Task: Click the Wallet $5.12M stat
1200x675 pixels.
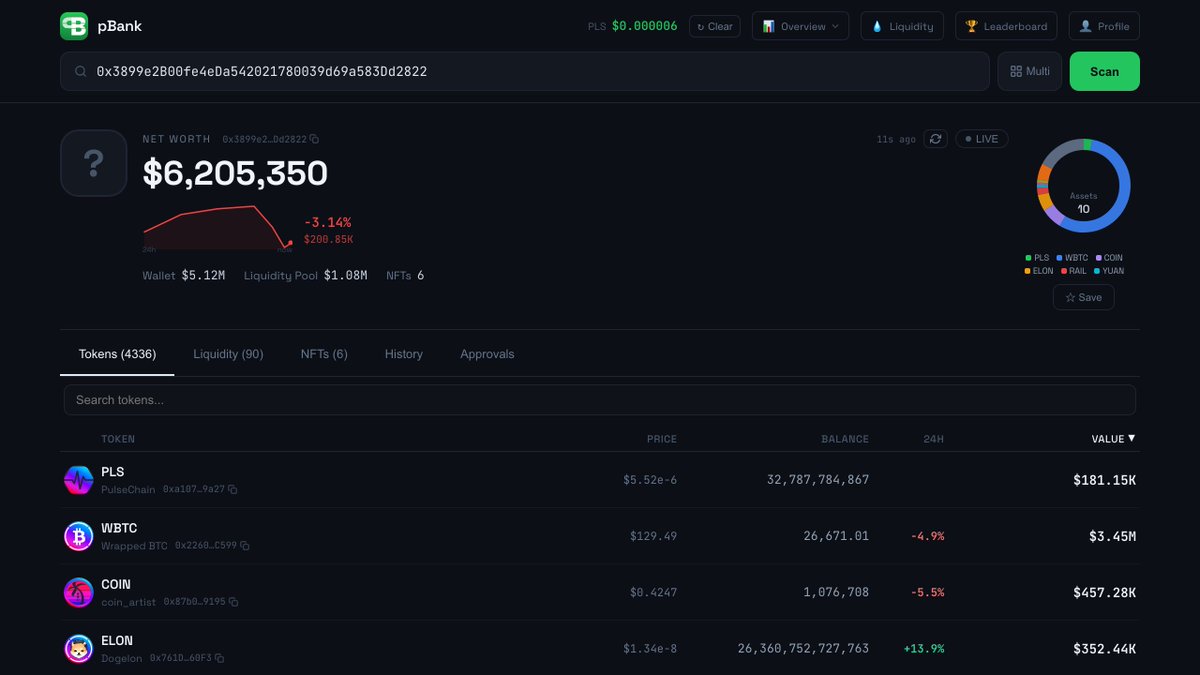Action: 183,275
